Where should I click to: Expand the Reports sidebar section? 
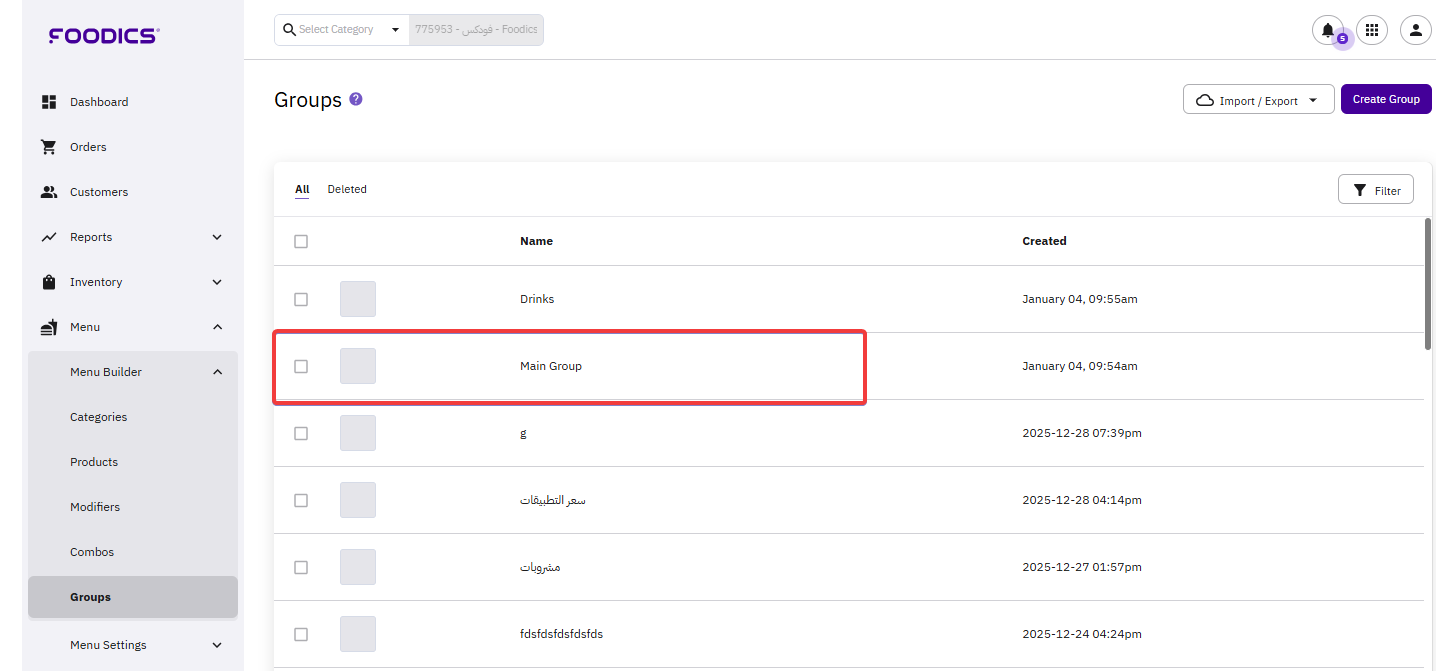(x=216, y=237)
